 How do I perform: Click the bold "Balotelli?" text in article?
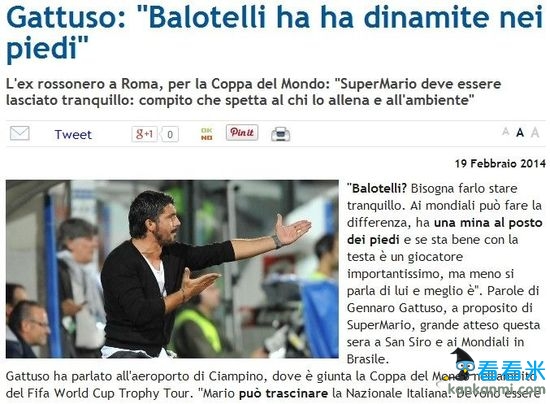pos(376,188)
